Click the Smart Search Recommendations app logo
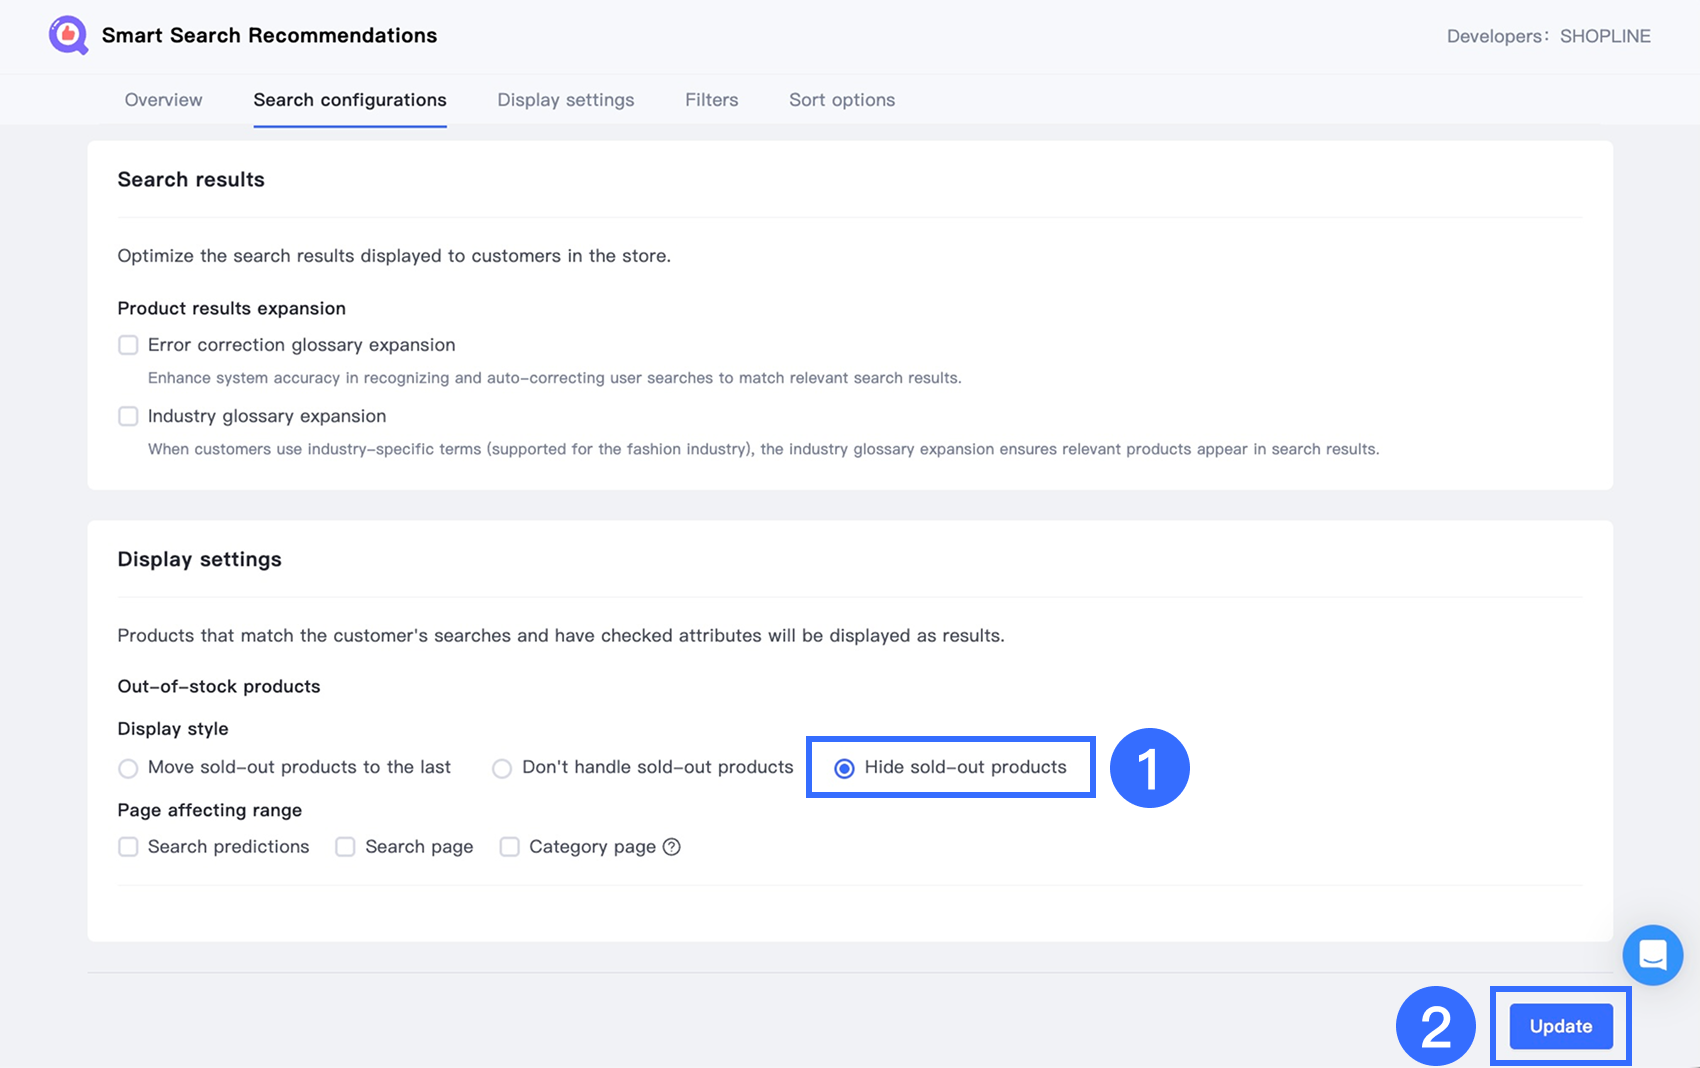Image resolution: width=1700 pixels, height=1068 pixels. click(x=68, y=35)
